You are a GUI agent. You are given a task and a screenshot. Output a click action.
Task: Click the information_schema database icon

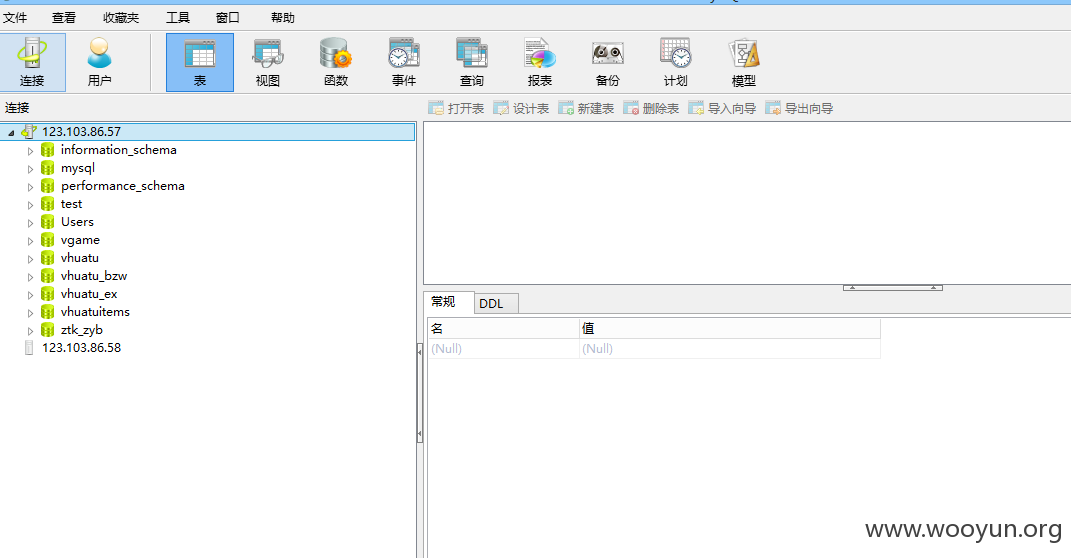pos(47,150)
